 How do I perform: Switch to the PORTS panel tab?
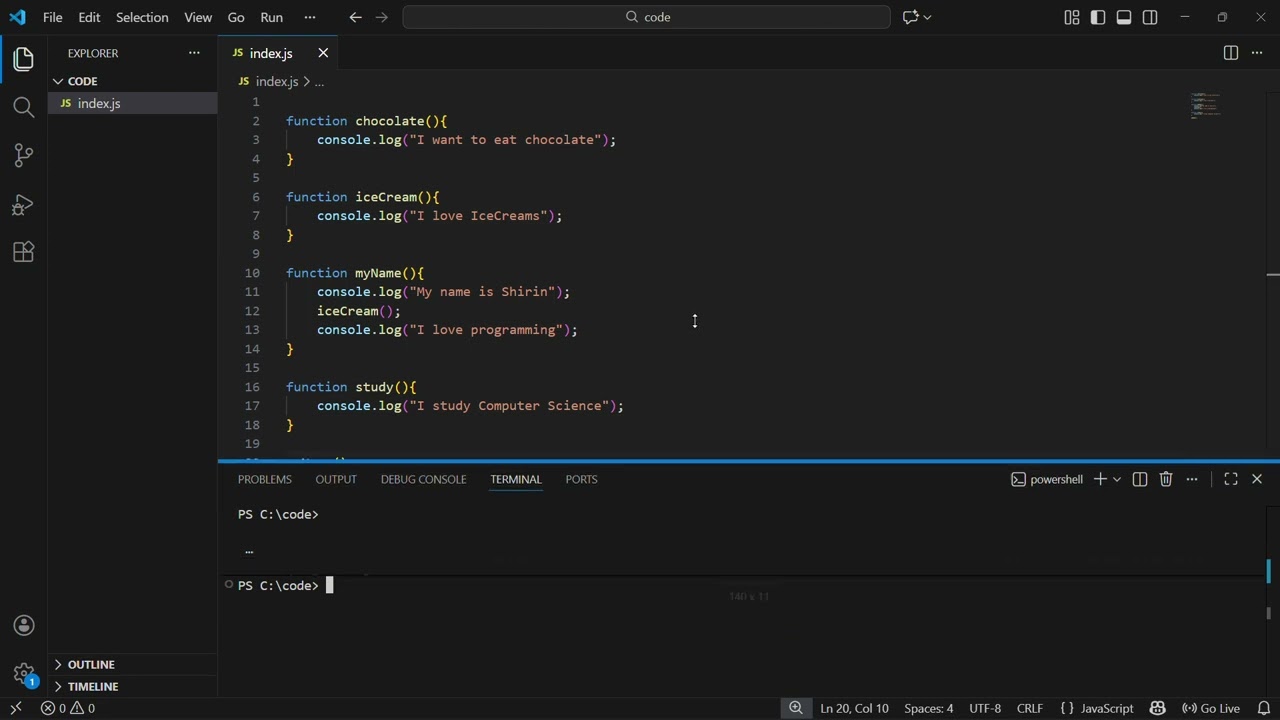[x=581, y=479]
